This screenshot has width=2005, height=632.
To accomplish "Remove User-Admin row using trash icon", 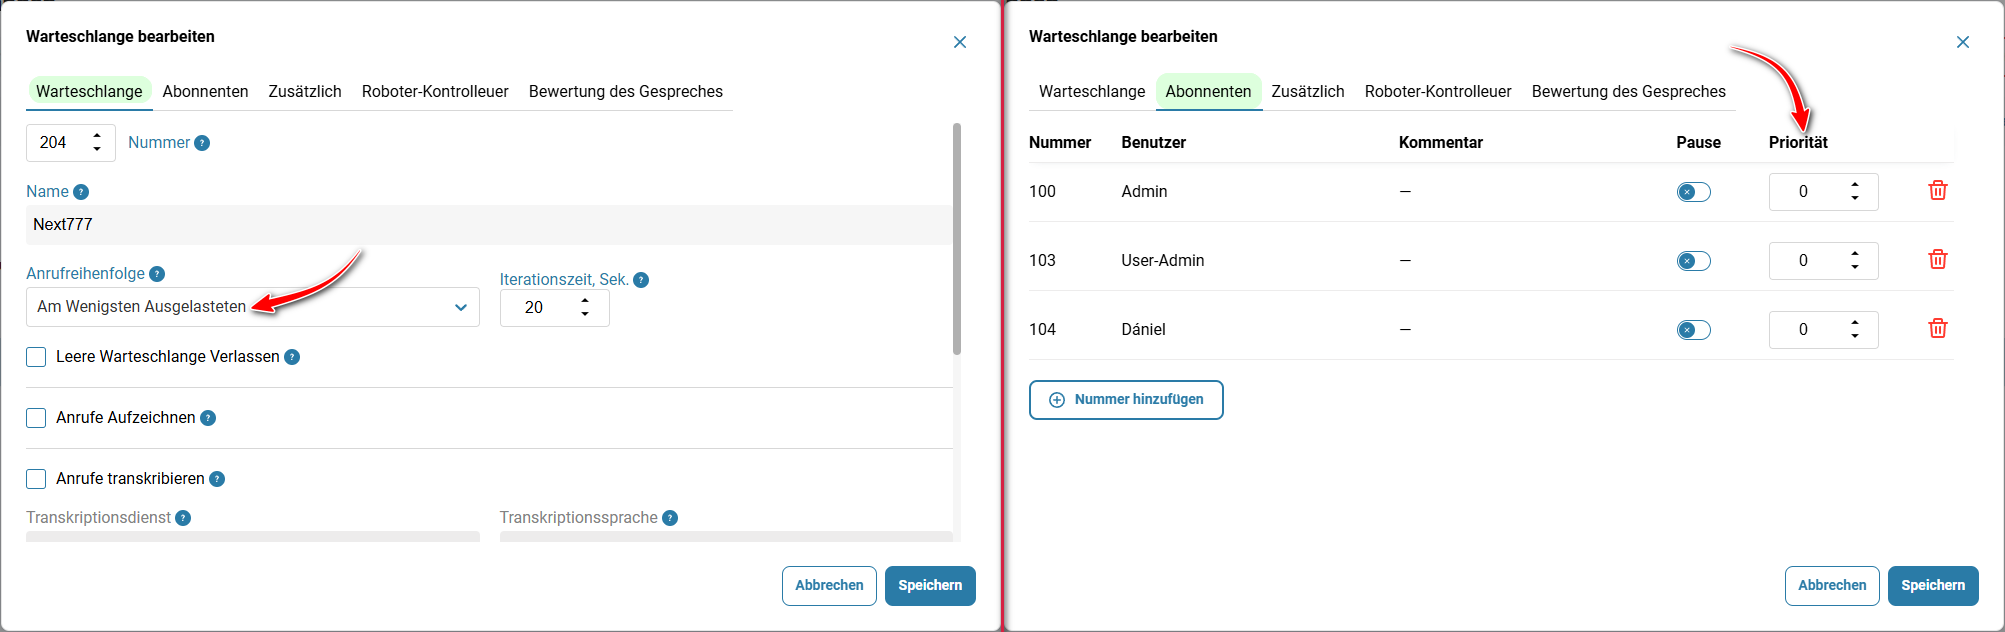I will [x=1937, y=259].
